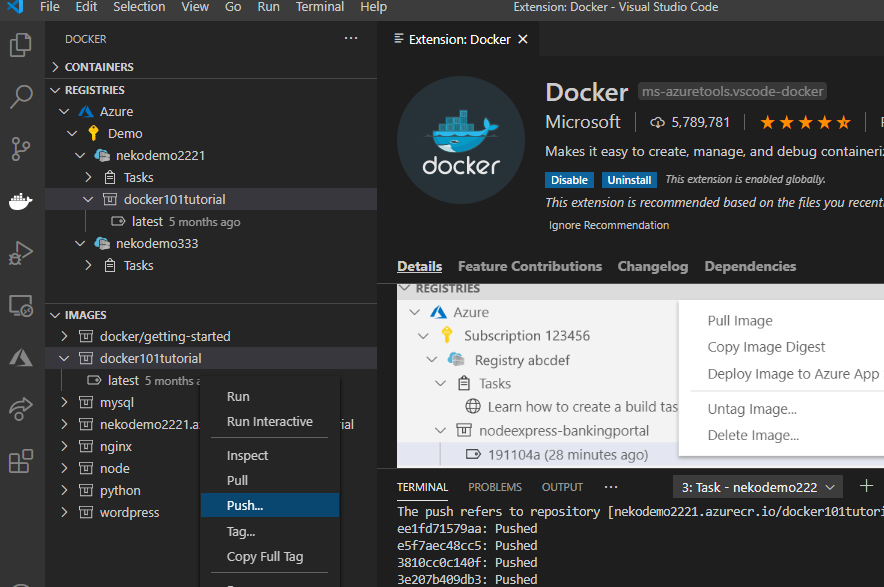Switch to the Dependencies tab

coord(750,266)
